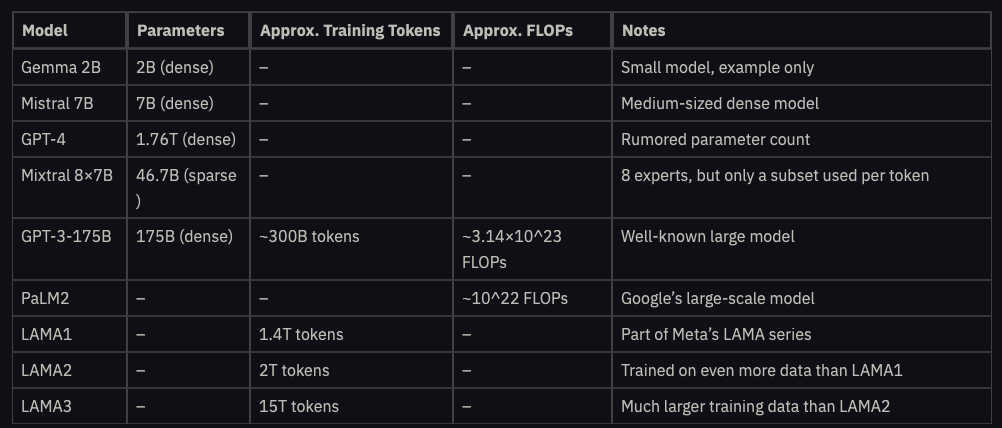
Task: Click the 1.76T (dense) parameters cell
Action: pyautogui.click(x=186, y=140)
